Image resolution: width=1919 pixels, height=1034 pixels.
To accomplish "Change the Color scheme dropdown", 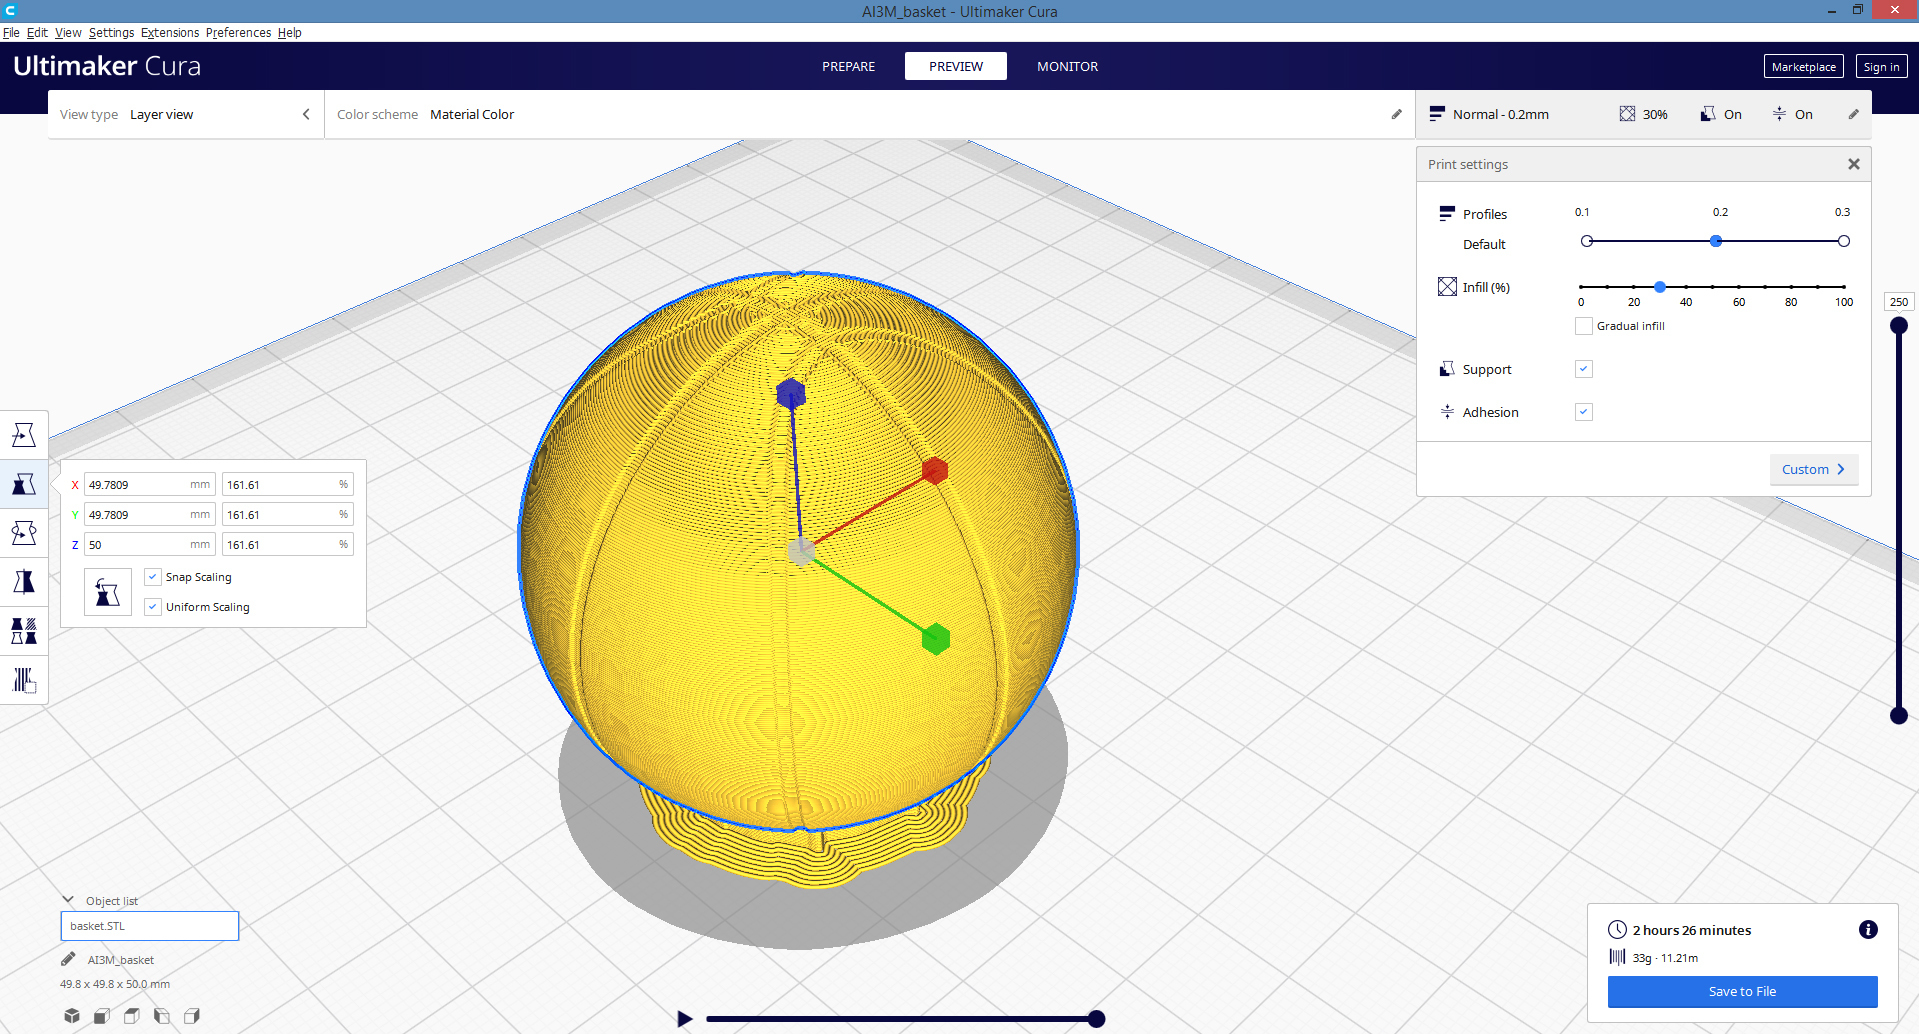I will [x=471, y=114].
